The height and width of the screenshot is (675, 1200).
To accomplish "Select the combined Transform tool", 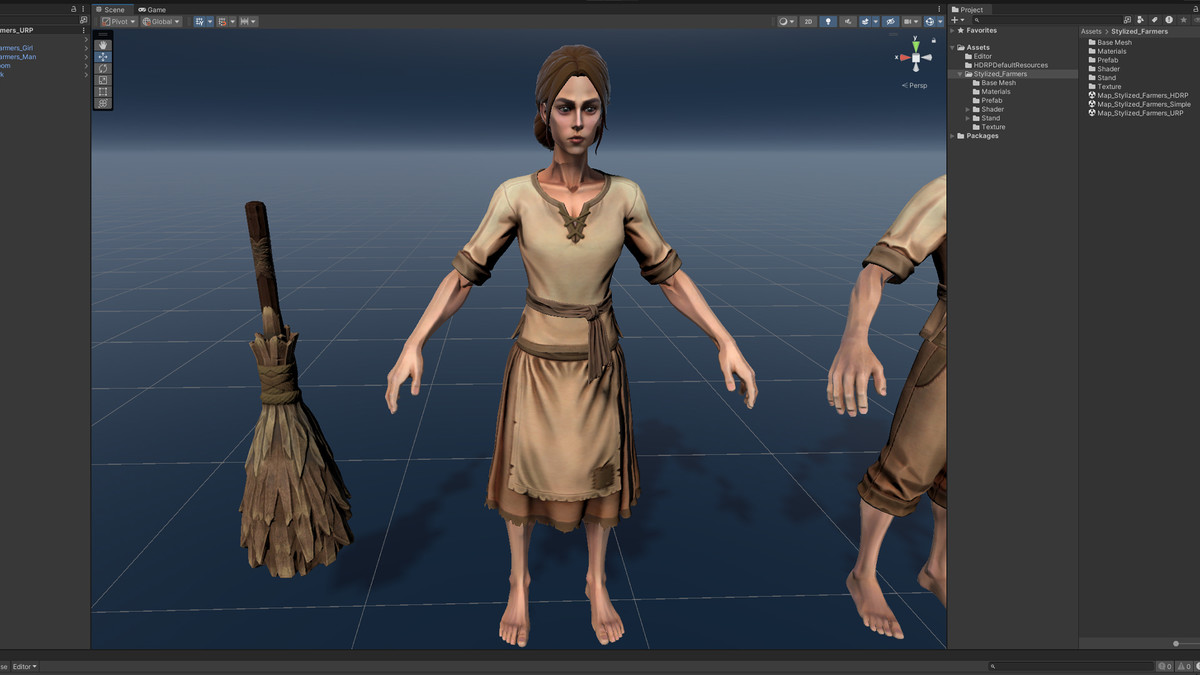I will [x=103, y=103].
